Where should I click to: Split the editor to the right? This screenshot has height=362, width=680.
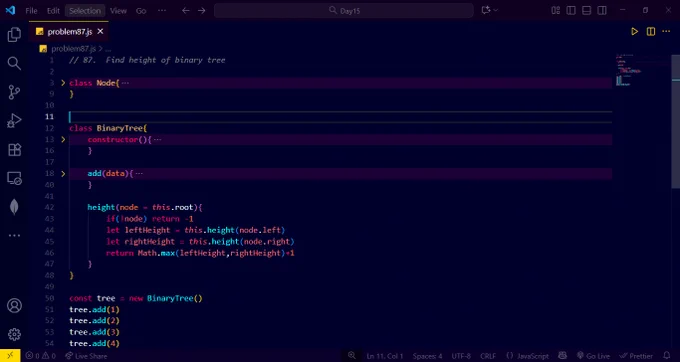651,31
